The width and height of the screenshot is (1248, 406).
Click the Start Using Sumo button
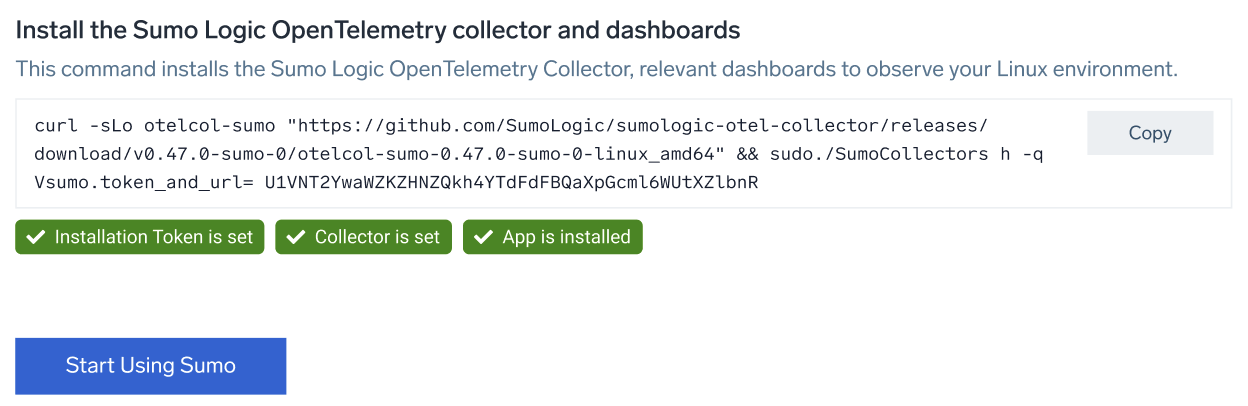[151, 366]
